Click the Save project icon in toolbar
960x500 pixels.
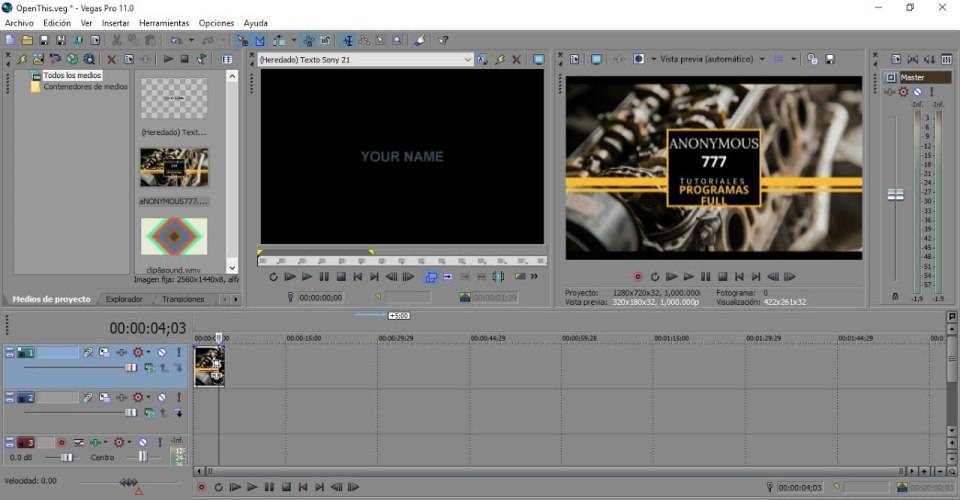(45, 41)
